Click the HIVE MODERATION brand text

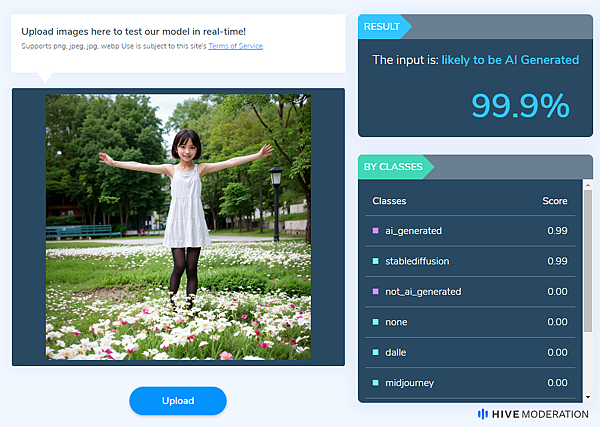[x=540, y=414]
